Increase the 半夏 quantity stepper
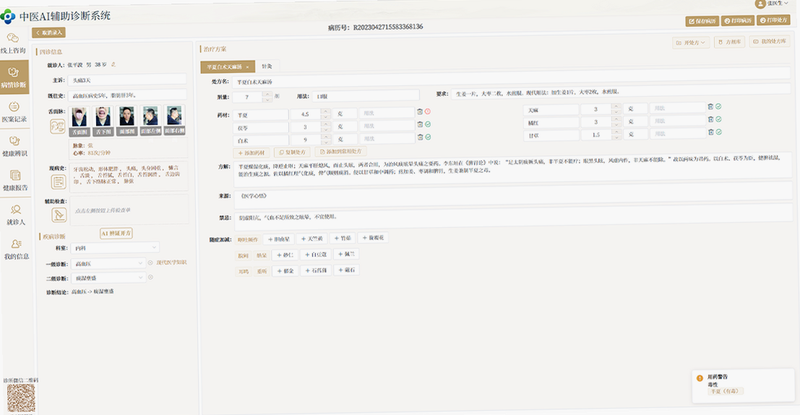Image resolution: width=800 pixels, height=415 pixels. click(325, 112)
